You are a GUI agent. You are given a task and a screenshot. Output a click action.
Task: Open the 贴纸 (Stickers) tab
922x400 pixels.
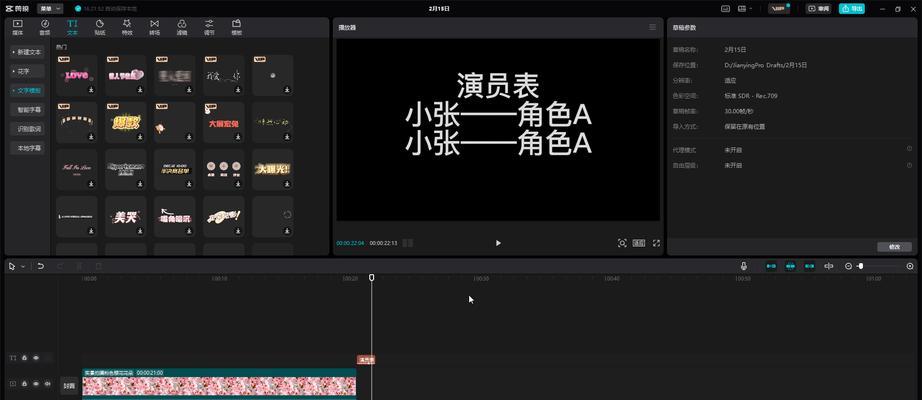pyautogui.click(x=100, y=27)
